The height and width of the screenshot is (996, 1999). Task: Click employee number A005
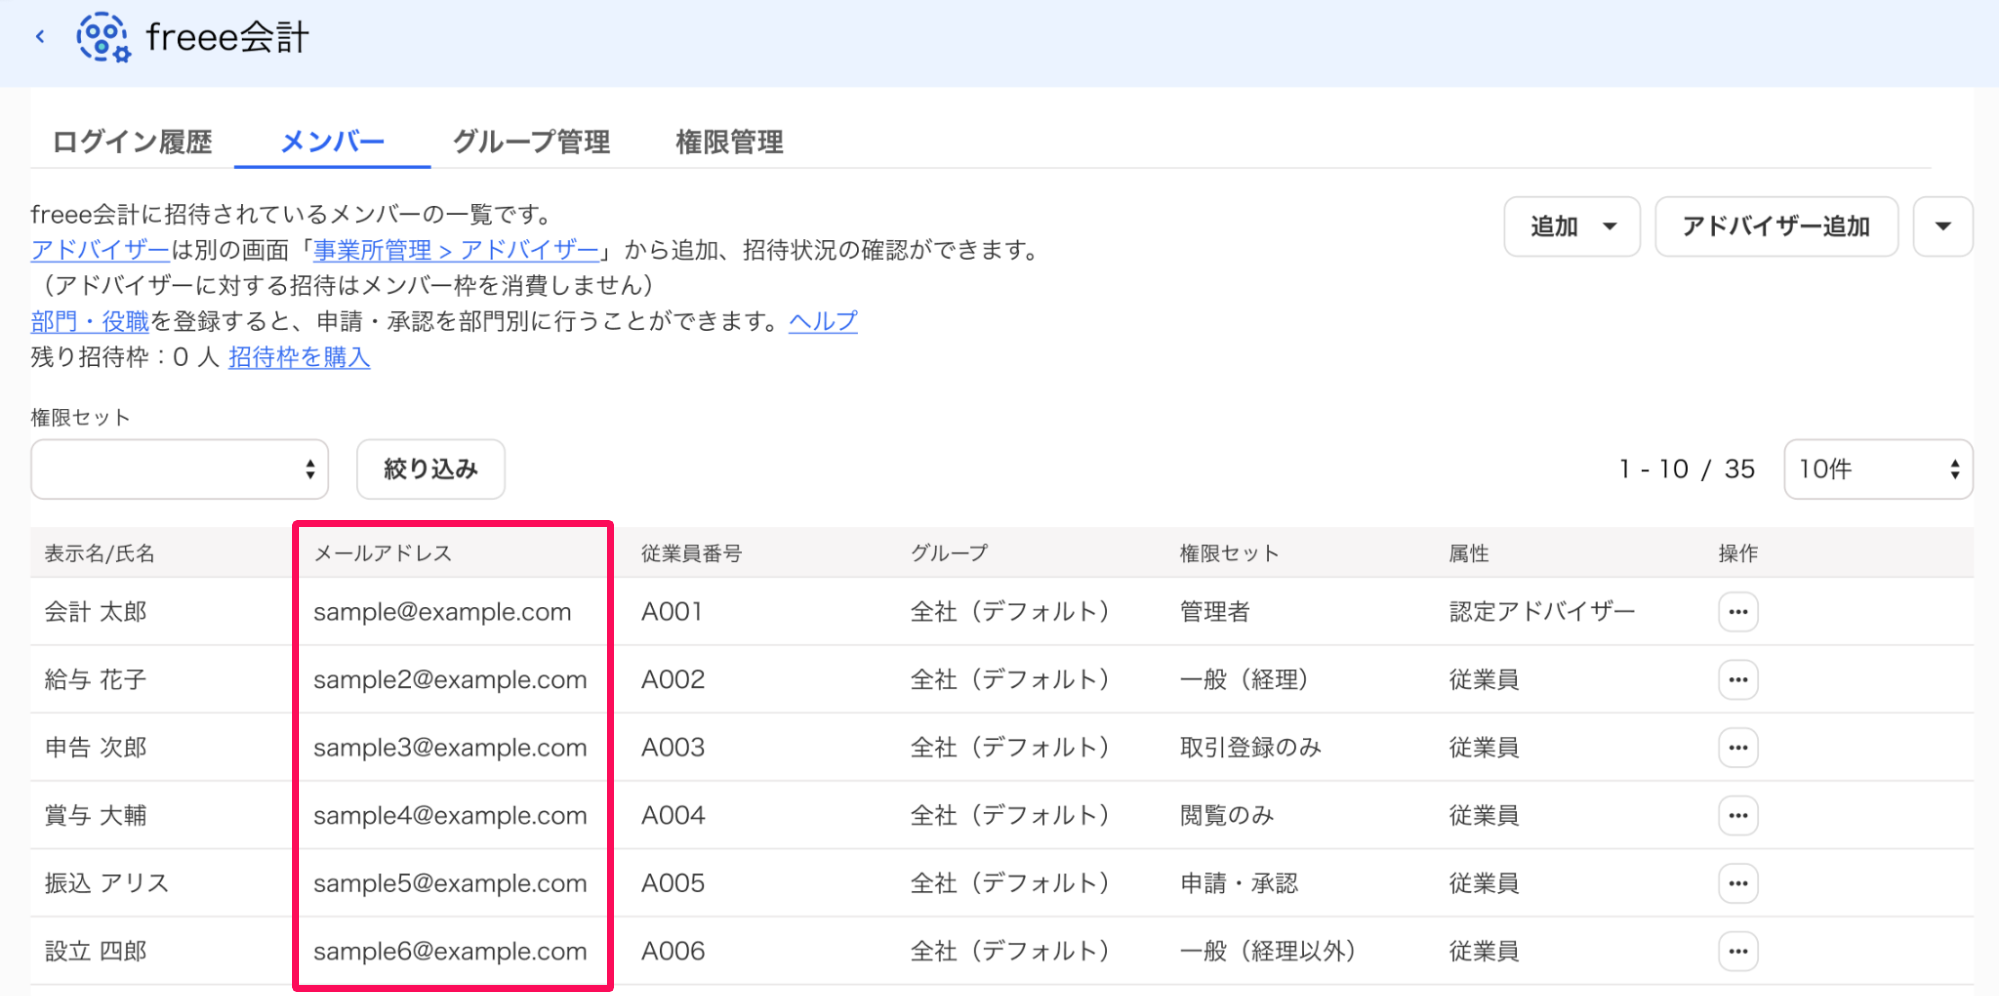(x=673, y=884)
